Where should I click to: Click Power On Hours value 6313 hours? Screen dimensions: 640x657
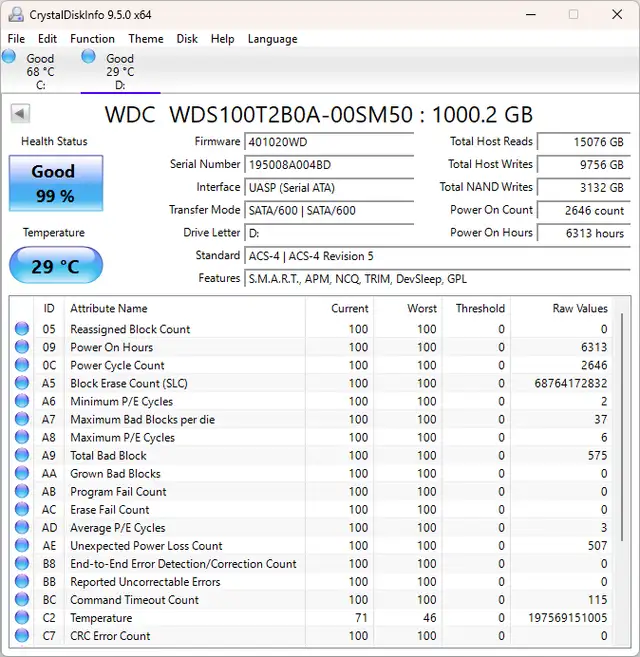[584, 233]
